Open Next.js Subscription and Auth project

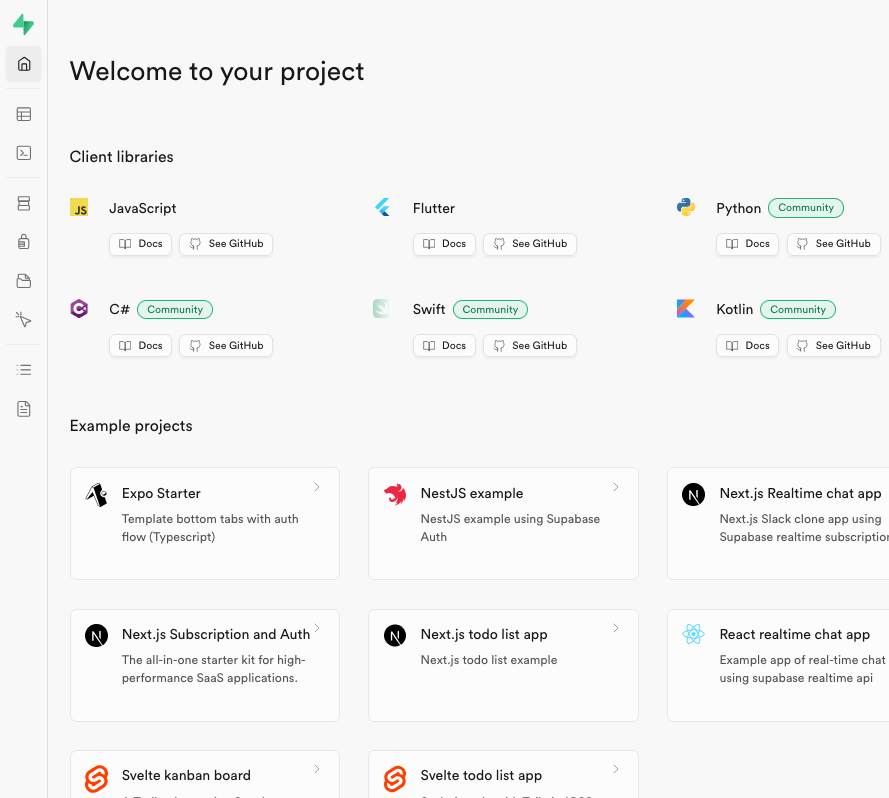pos(205,665)
